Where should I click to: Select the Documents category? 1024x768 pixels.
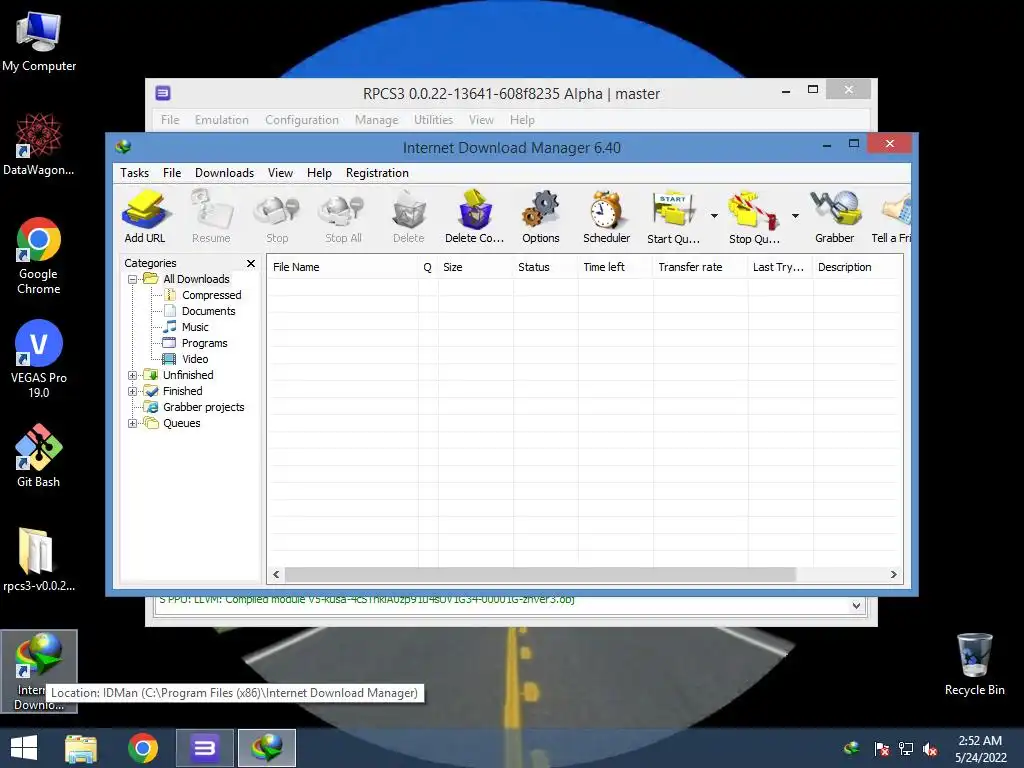pos(208,312)
